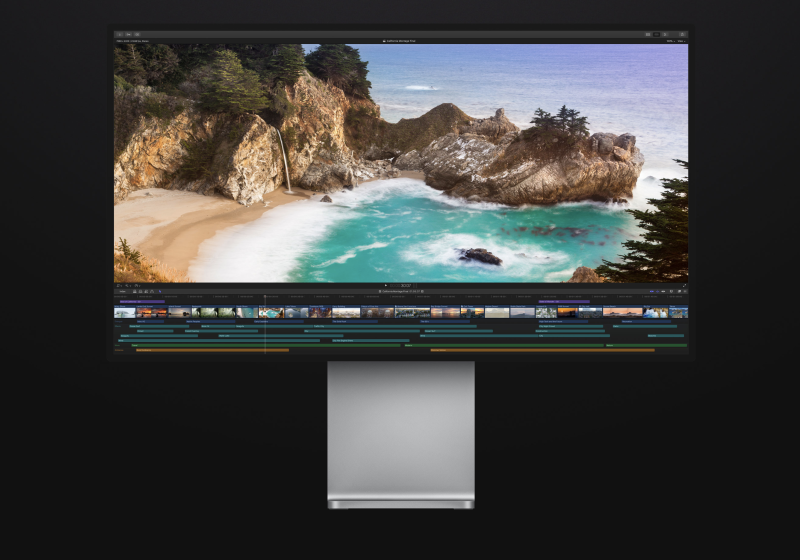Open the Titles and Generators sidebar icon
The width and height of the screenshot is (800, 560).
point(137,34)
